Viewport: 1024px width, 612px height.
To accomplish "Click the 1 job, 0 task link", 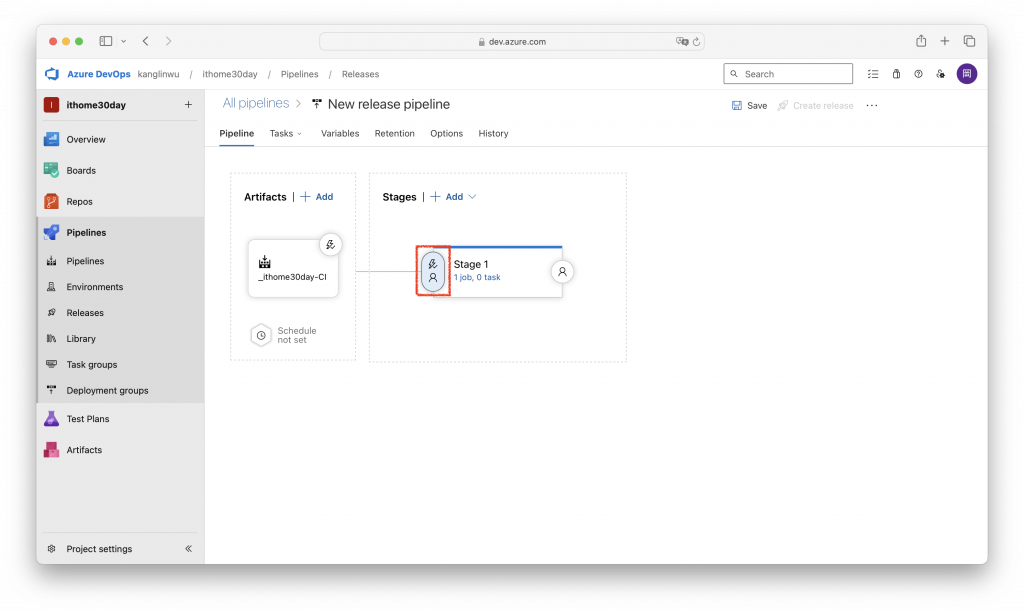I will coord(477,278).
